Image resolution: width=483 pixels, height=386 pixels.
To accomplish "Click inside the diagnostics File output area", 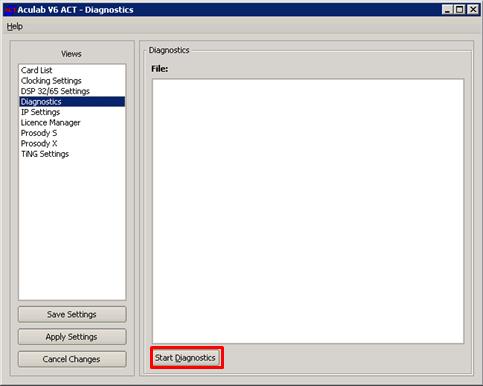I will [308, 211].
